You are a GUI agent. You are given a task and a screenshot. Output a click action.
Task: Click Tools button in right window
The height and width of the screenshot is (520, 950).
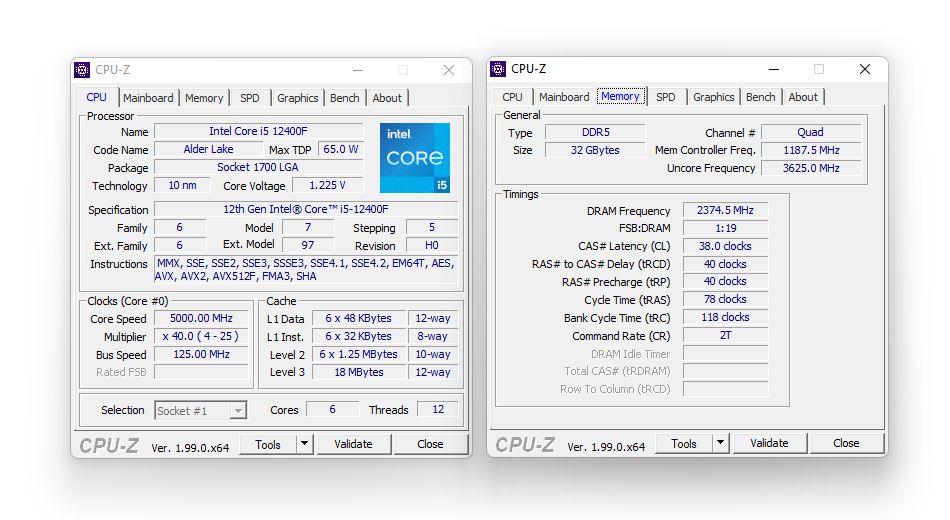coord(684,444)
